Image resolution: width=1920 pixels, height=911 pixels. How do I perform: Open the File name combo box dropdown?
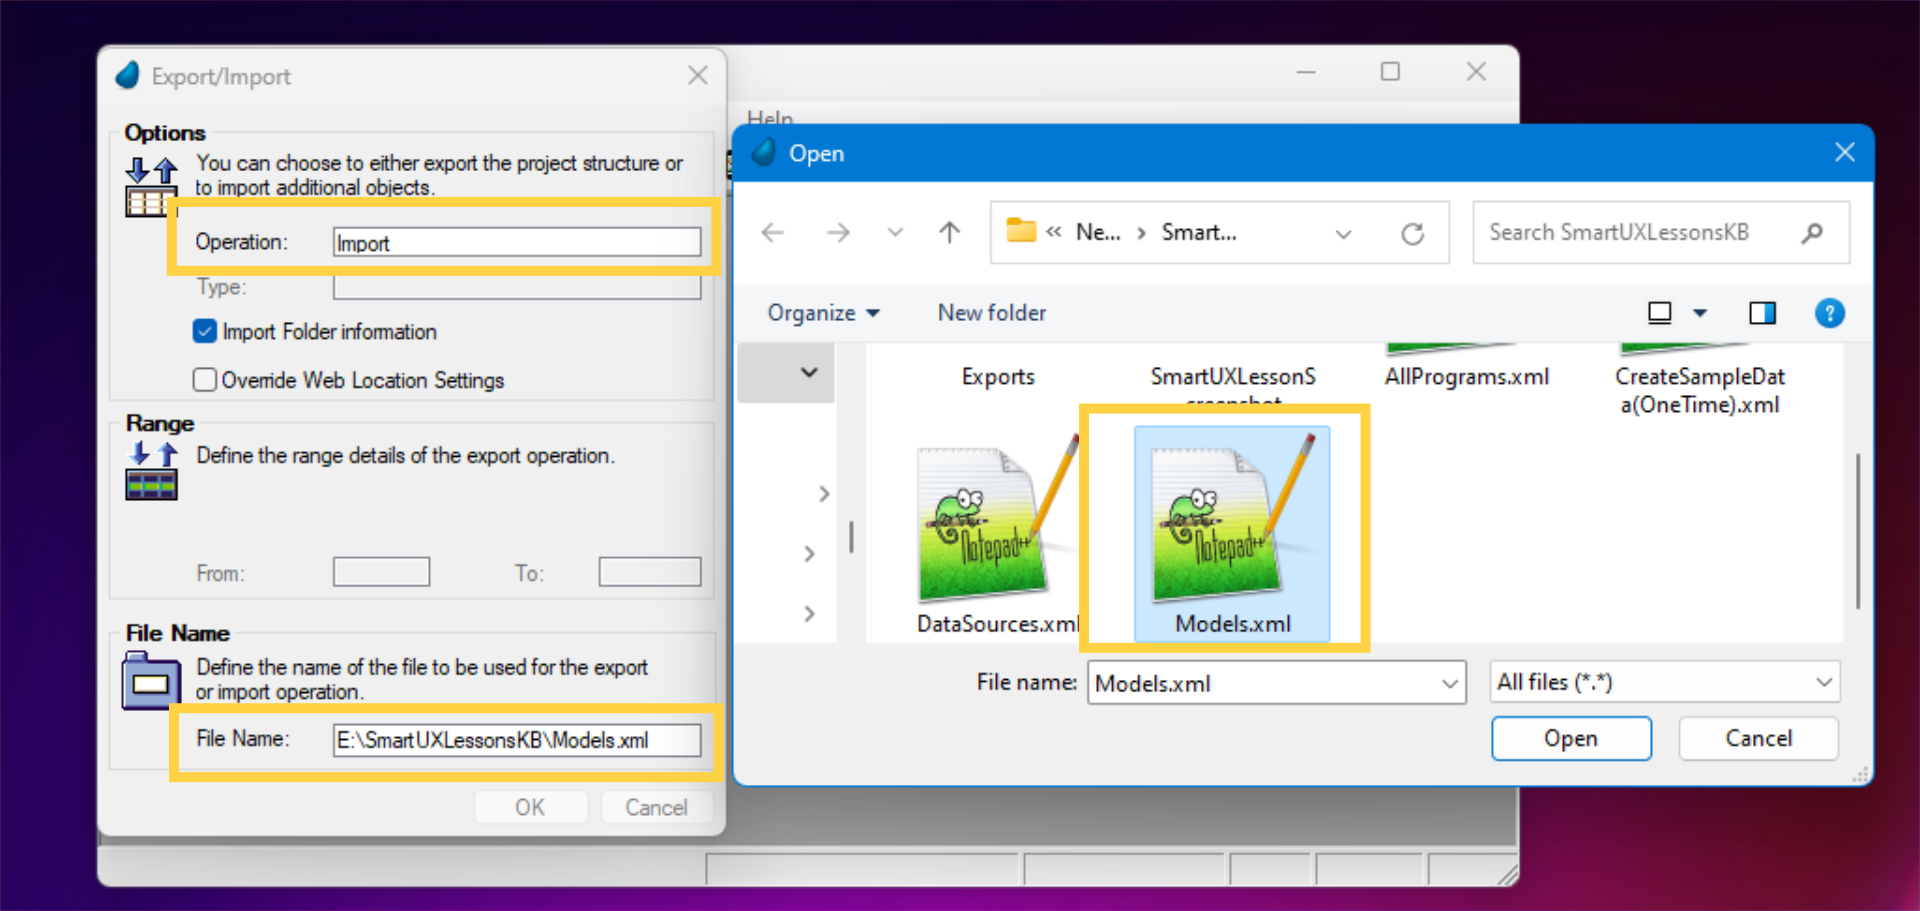coord(1449,684)
